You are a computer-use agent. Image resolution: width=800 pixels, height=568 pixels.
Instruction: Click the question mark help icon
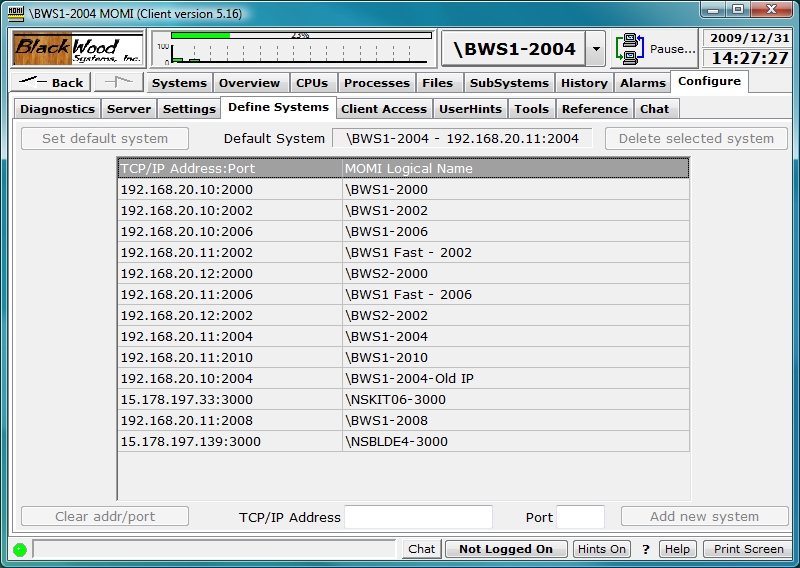645,549
